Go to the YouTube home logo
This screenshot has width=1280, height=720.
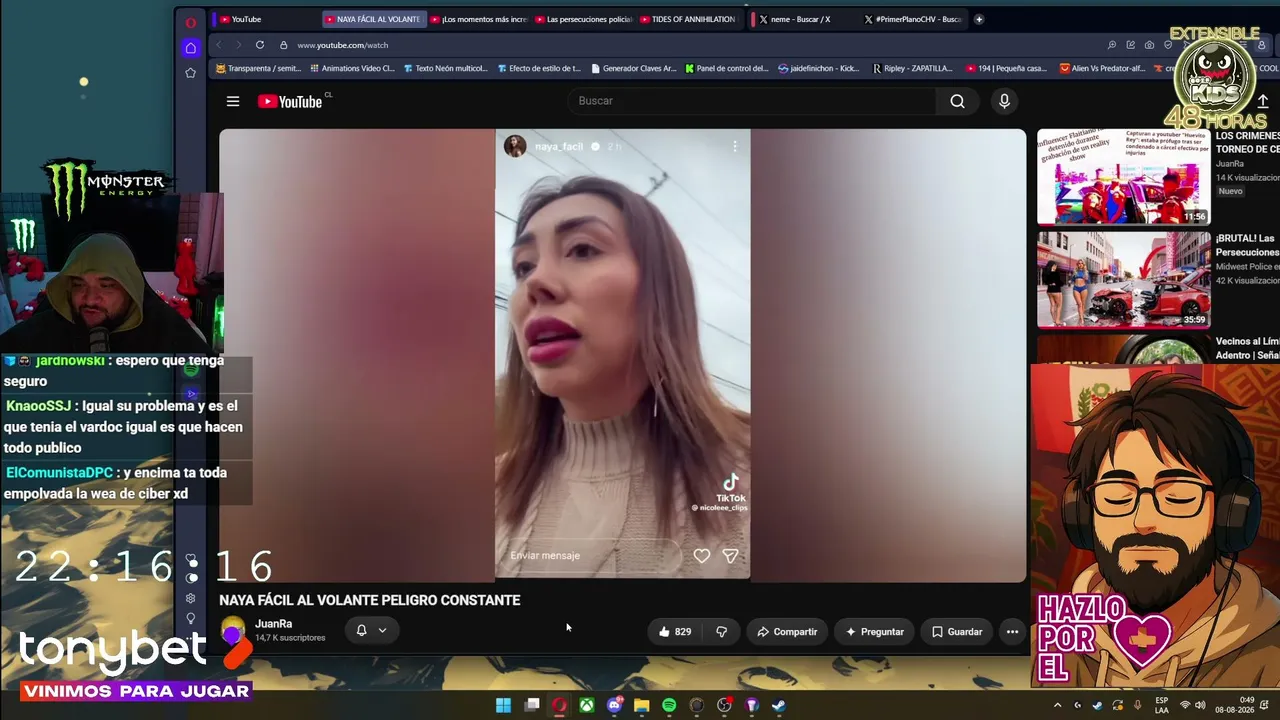coord(290,101)
